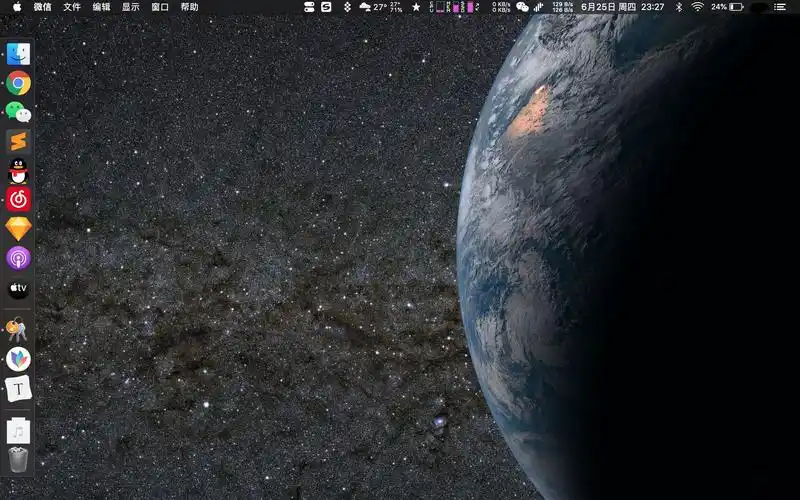Open WeChat in the dock

(18, 112)
